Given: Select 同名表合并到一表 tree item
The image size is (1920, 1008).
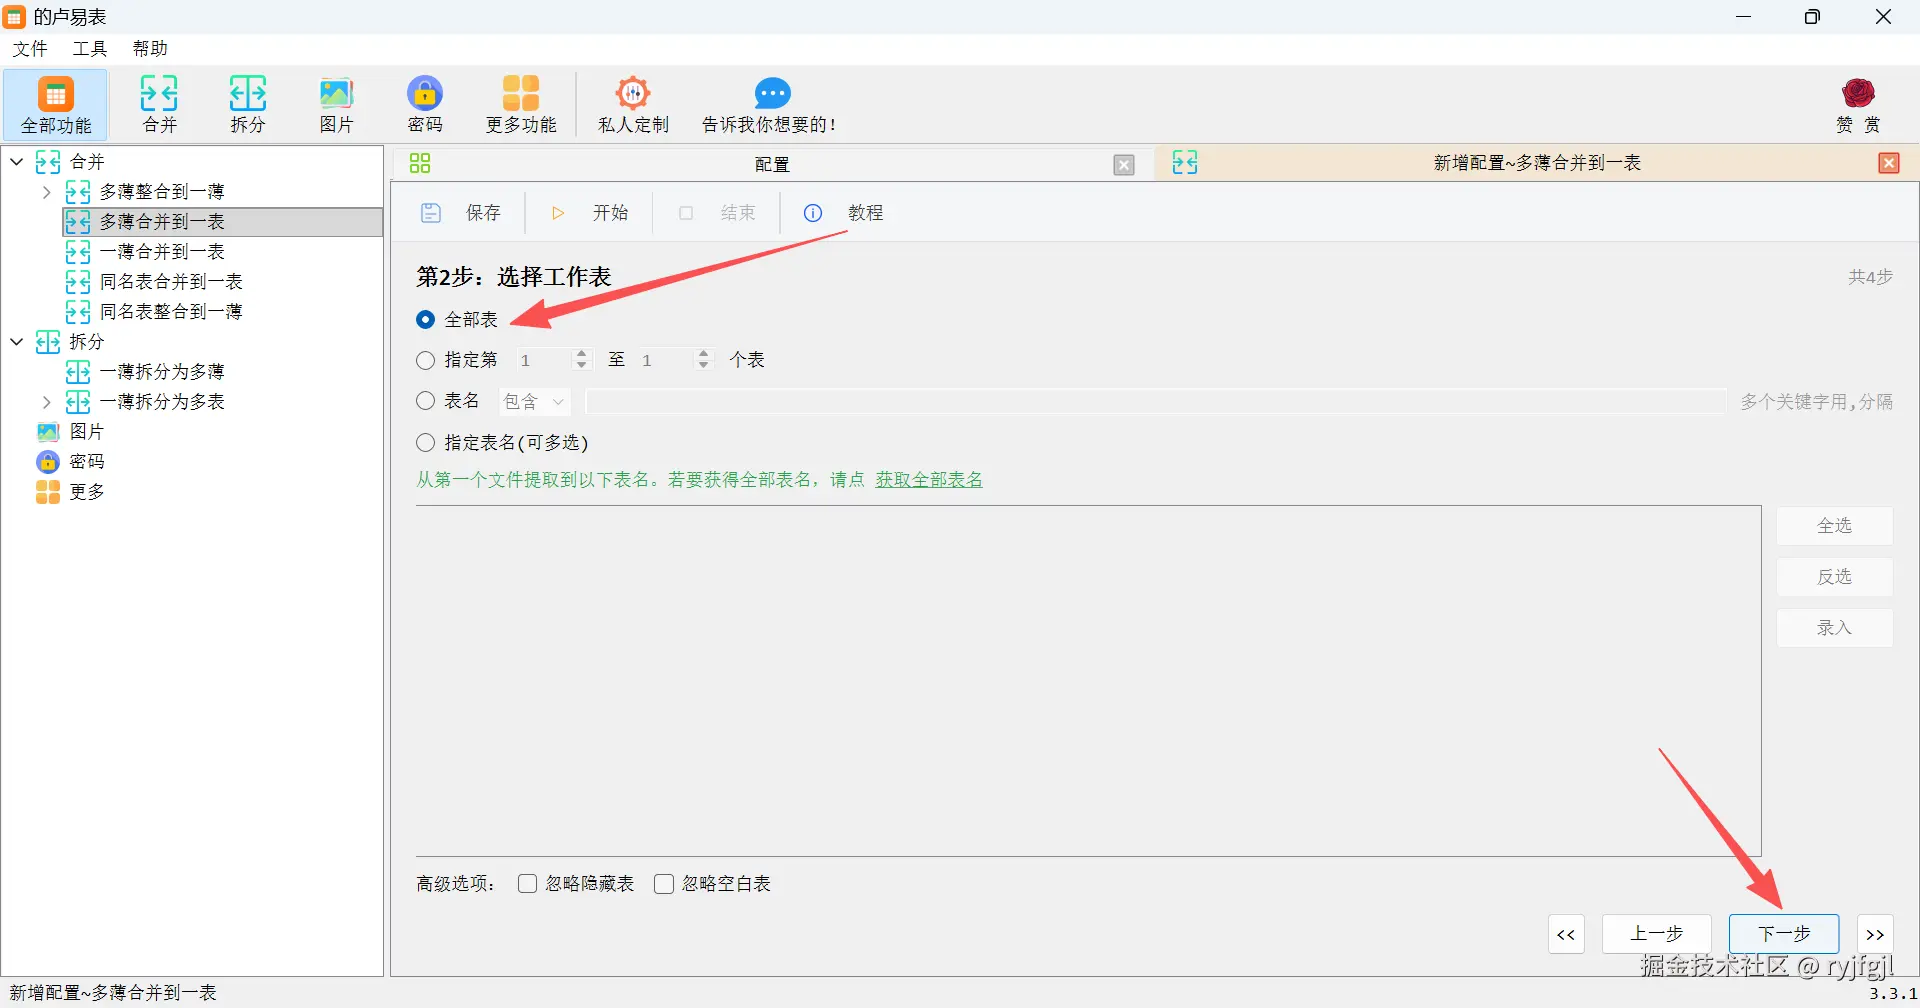Looking at the screenshot, I should click(x=171, y=282).
